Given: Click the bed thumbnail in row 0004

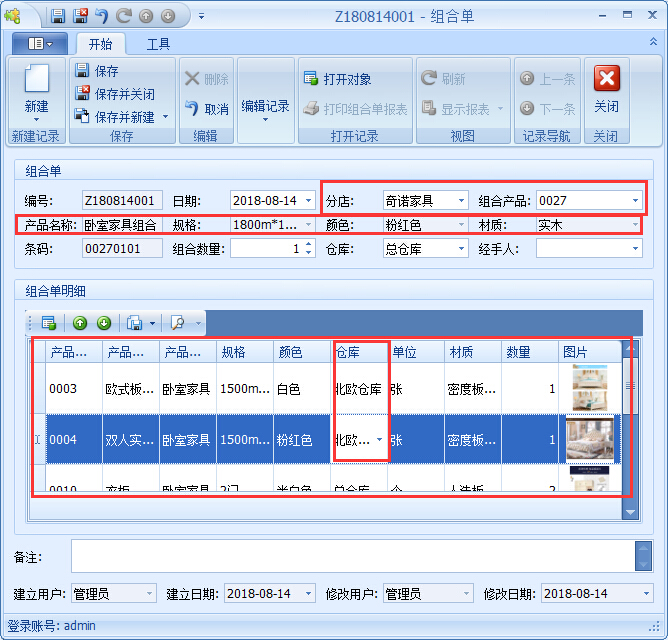Looking at the screenshot, I should pos(588,438).
